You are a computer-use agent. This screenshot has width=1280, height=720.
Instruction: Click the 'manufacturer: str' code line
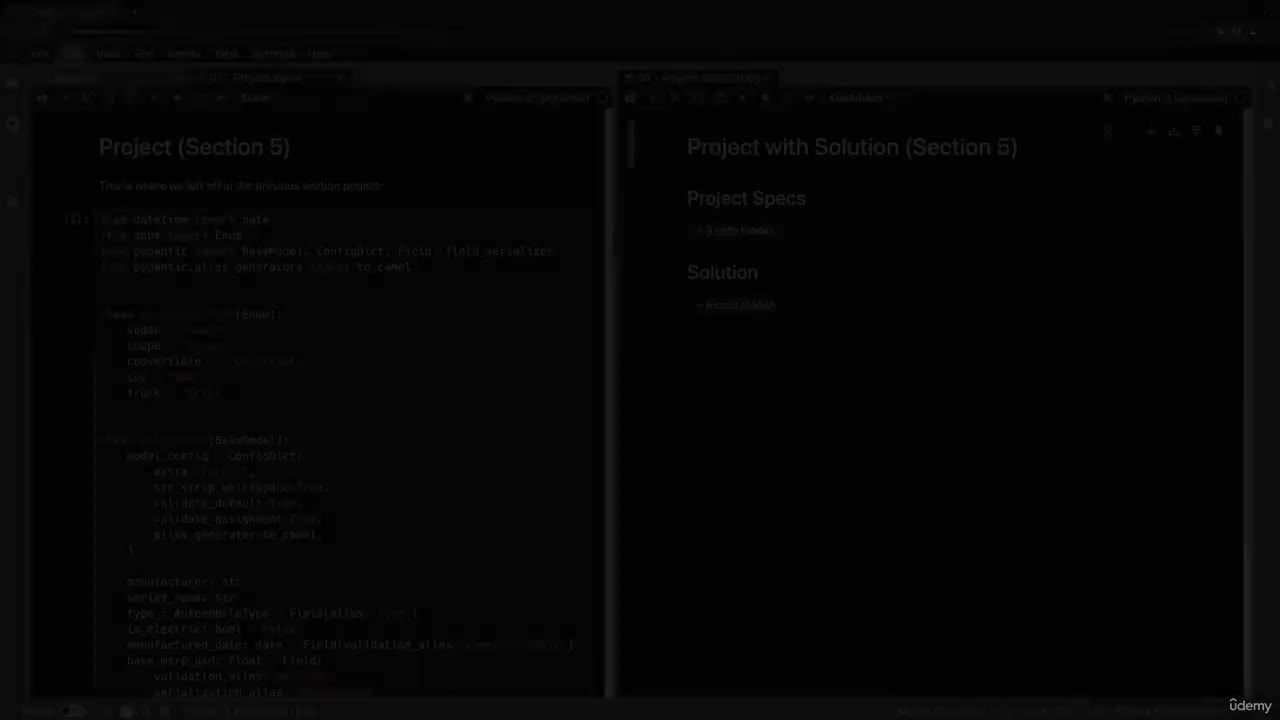184,581
